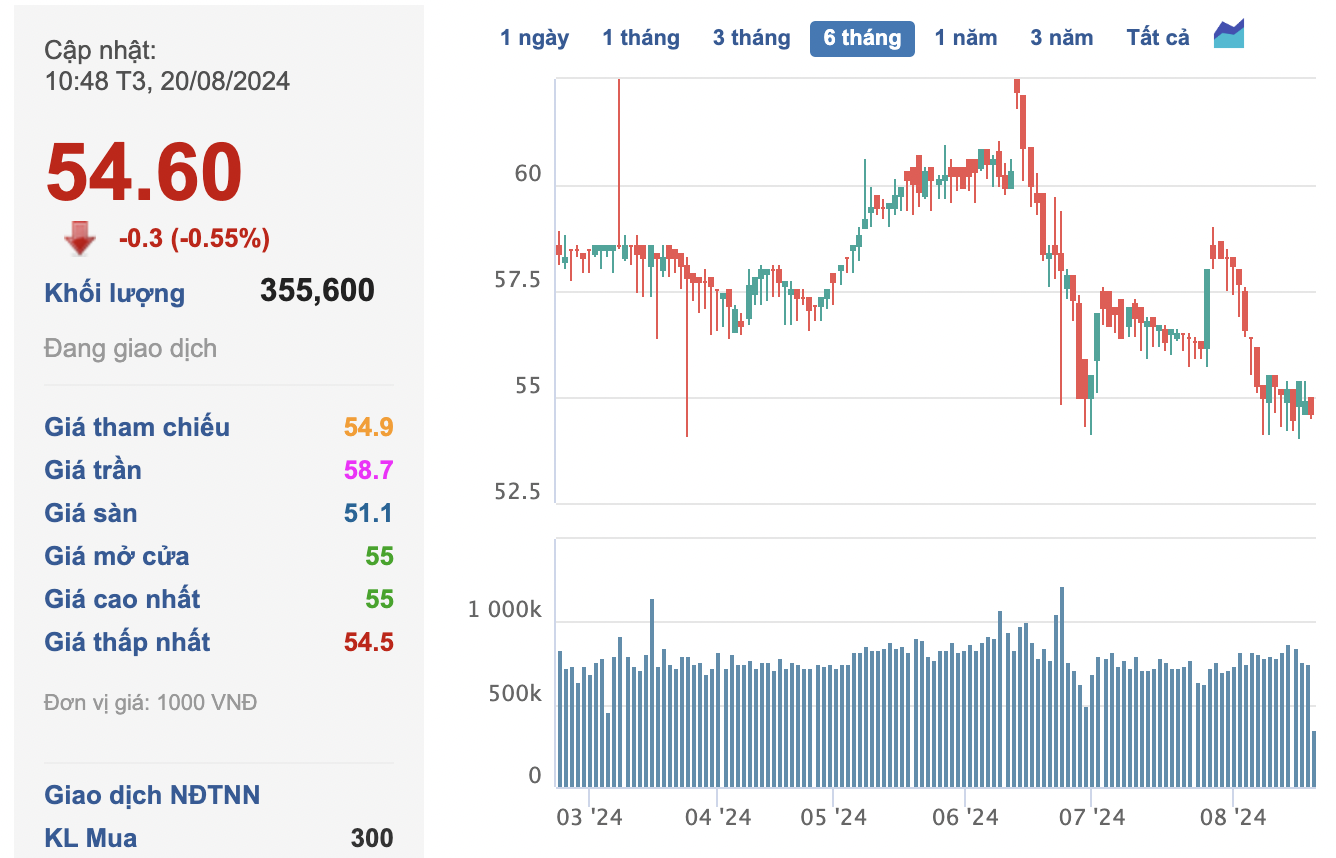Screen dimensions: 1336x858
Task: Show all data with Tất cả
Action: pos(1158,38)
